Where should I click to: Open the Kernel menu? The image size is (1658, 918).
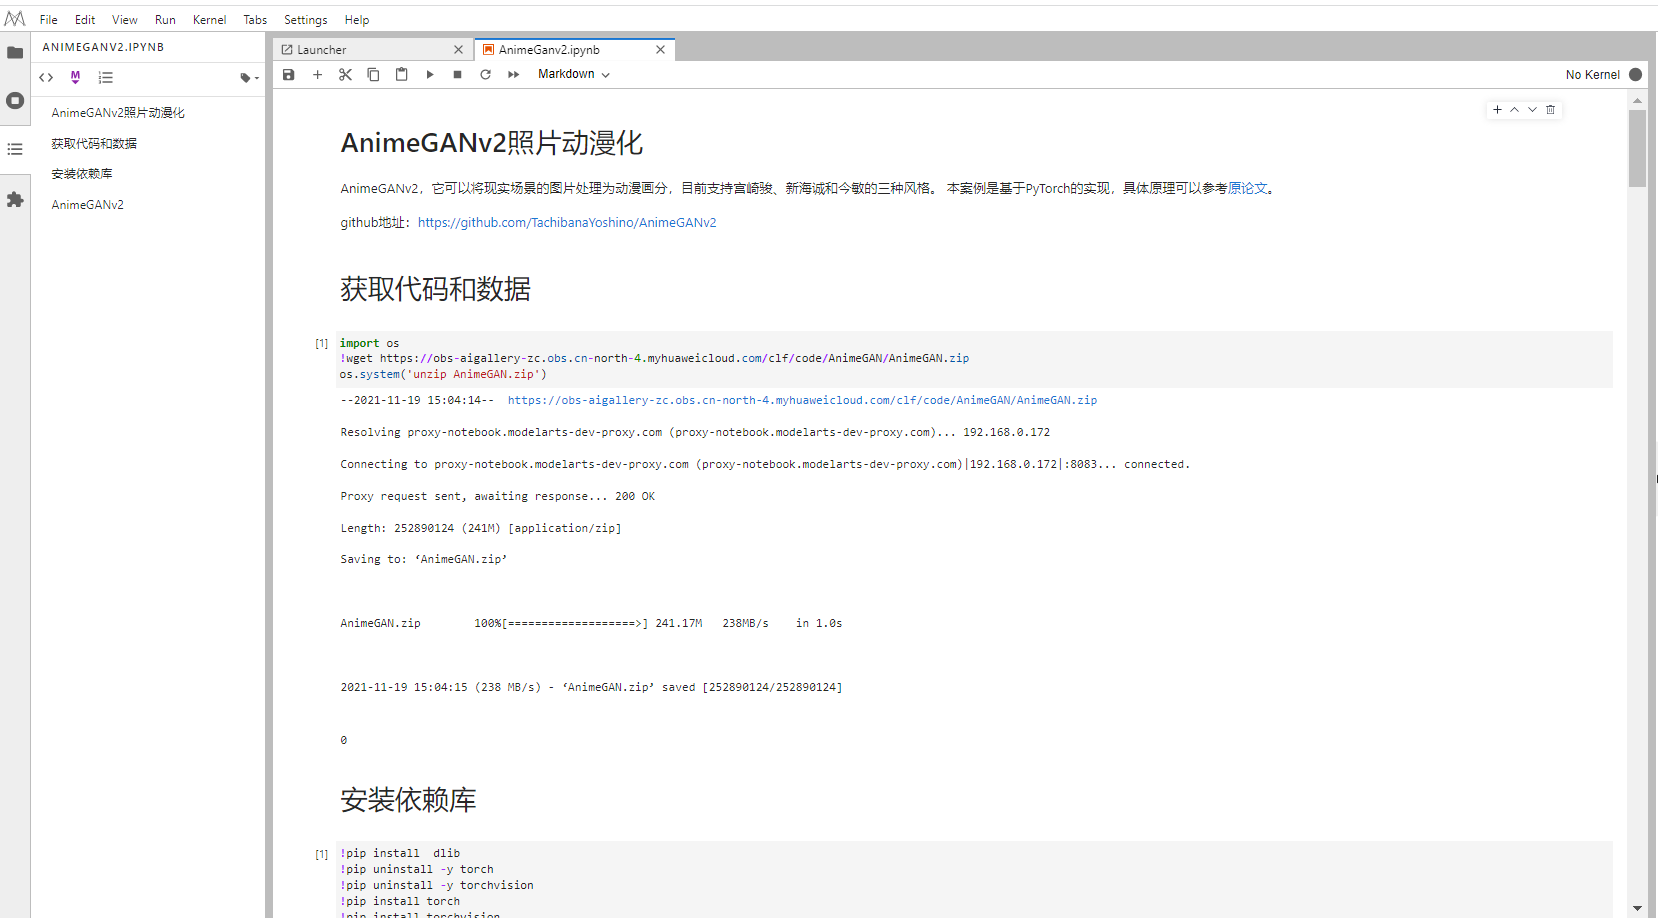coord(209,20)
